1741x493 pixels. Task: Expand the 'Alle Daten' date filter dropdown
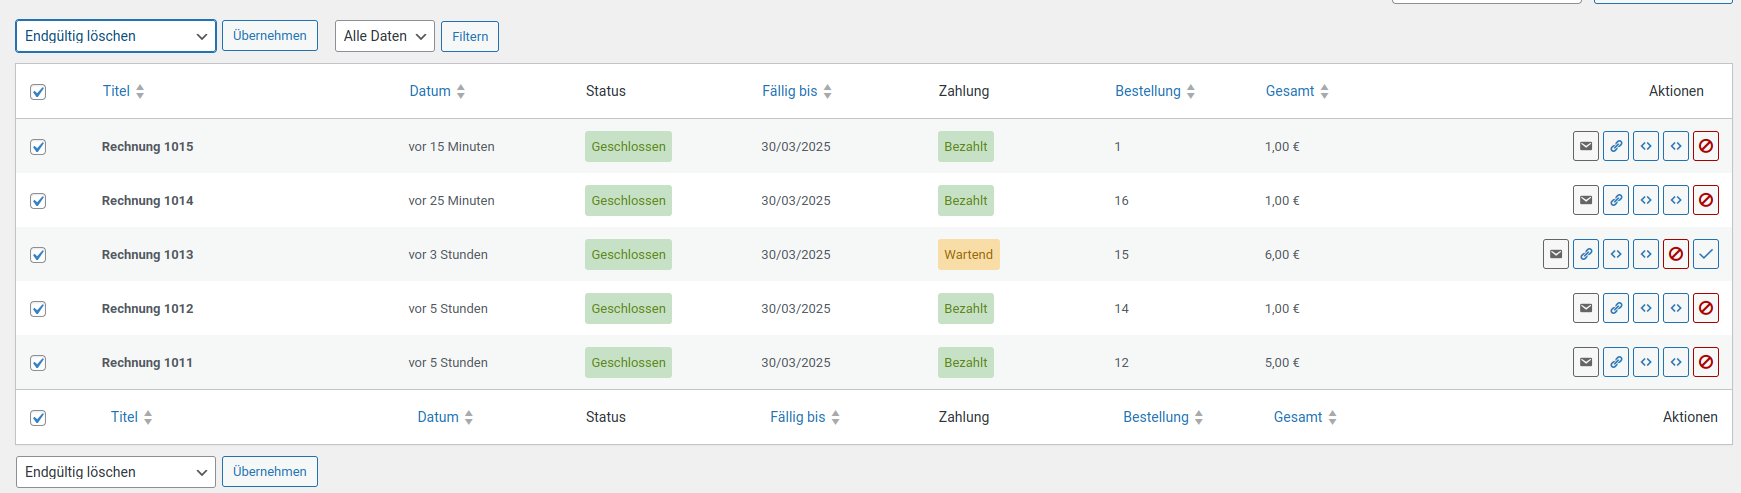(384, 36)
